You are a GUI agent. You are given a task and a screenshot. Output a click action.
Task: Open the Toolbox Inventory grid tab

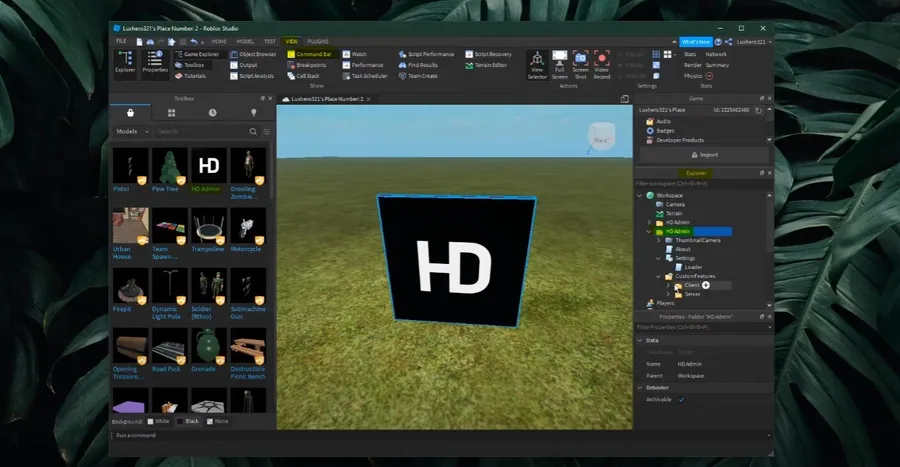point(171,113)
